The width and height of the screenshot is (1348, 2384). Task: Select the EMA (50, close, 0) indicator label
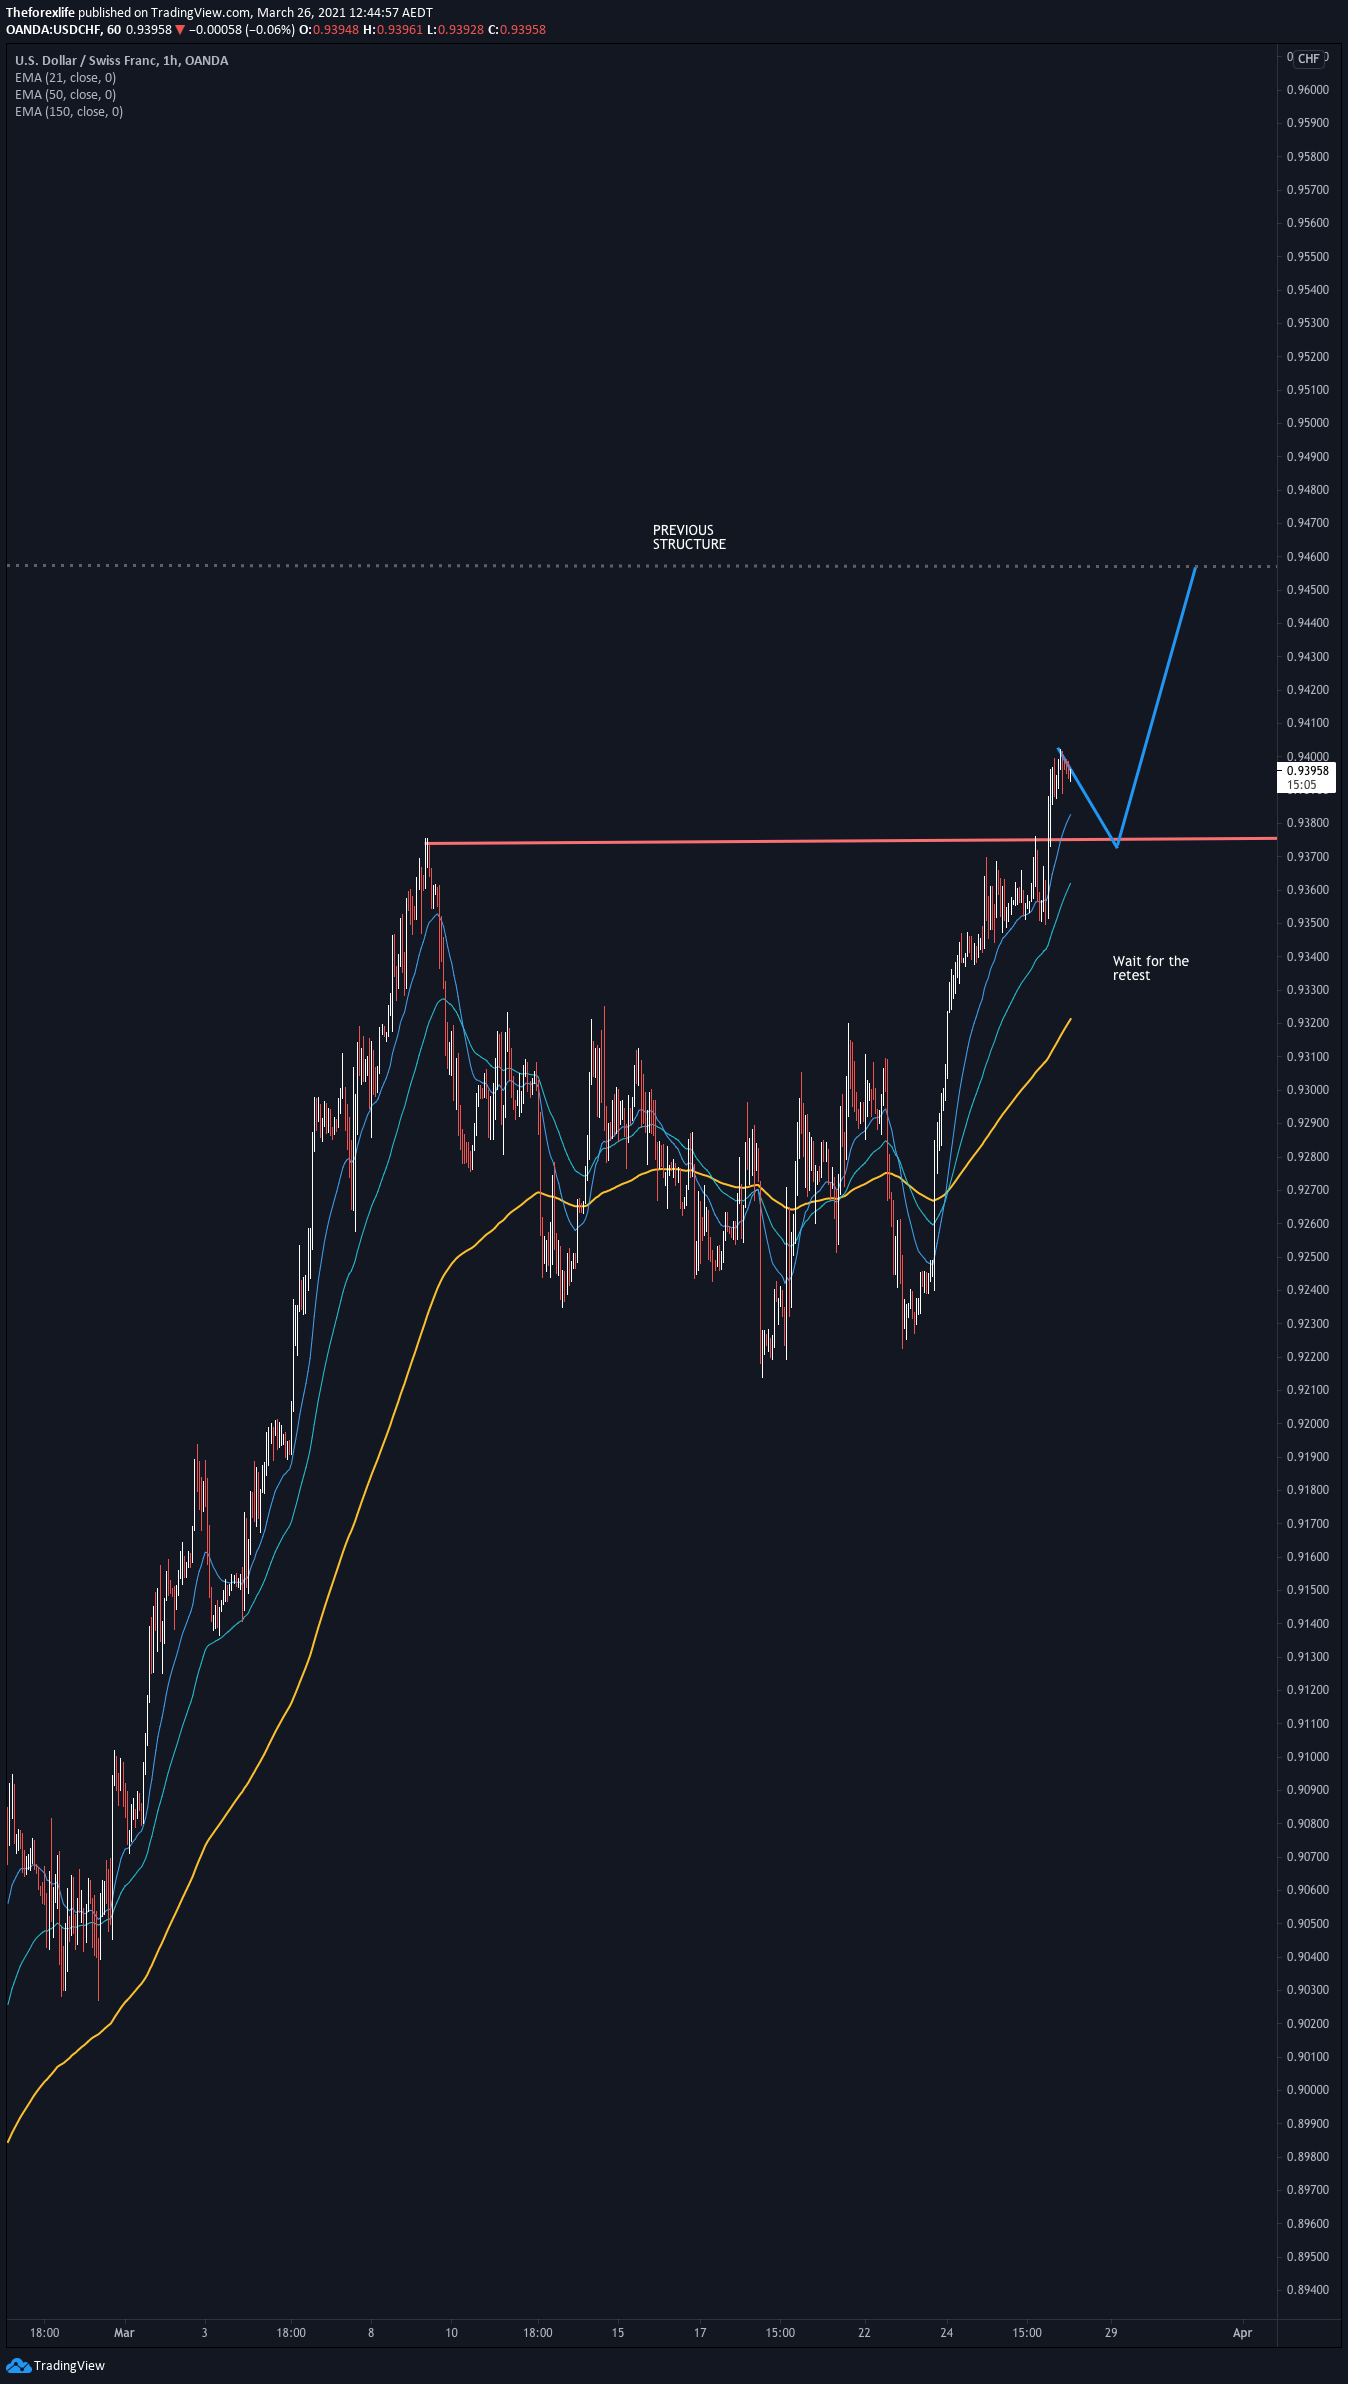point(65,95)
